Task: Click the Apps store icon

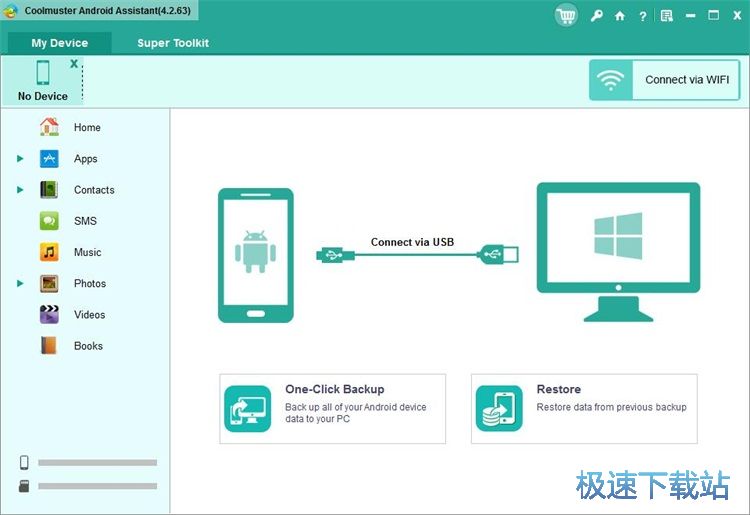Action: tap(49, 158)
